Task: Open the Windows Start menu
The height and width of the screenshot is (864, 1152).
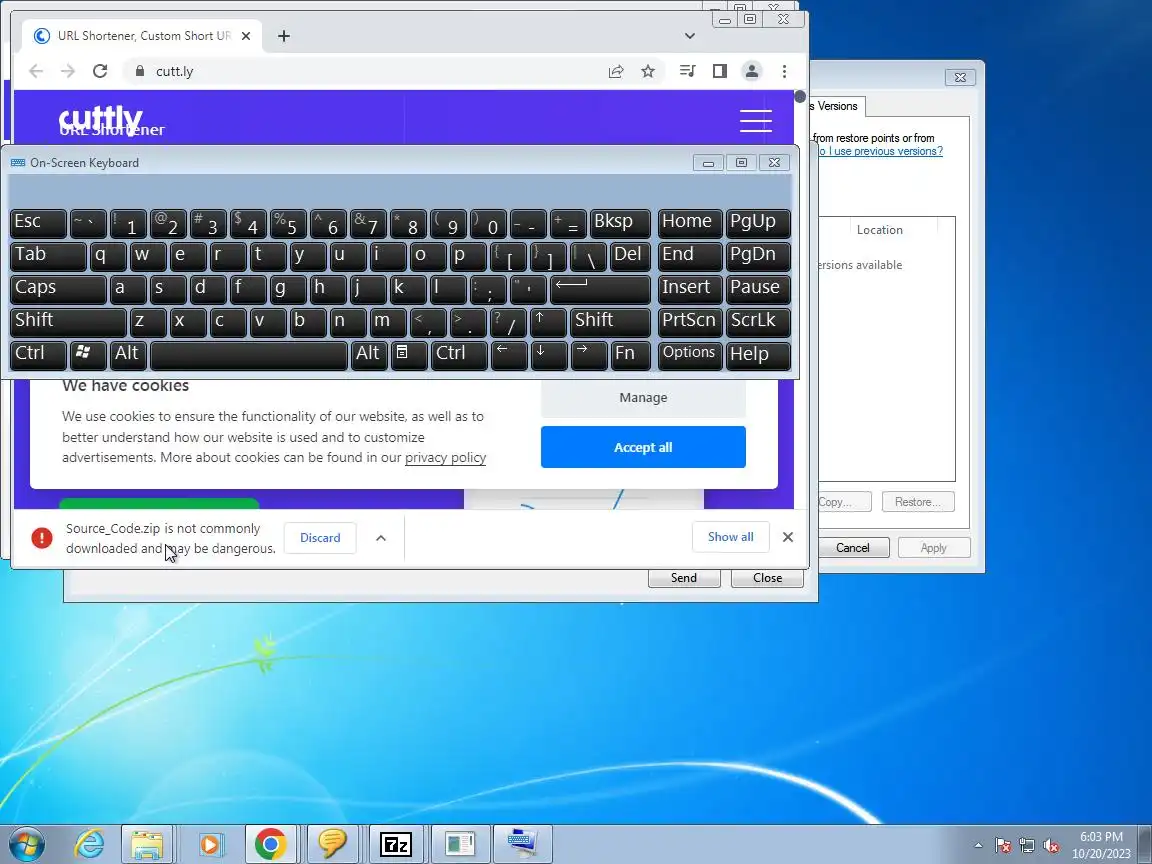Action: (26, 844)
